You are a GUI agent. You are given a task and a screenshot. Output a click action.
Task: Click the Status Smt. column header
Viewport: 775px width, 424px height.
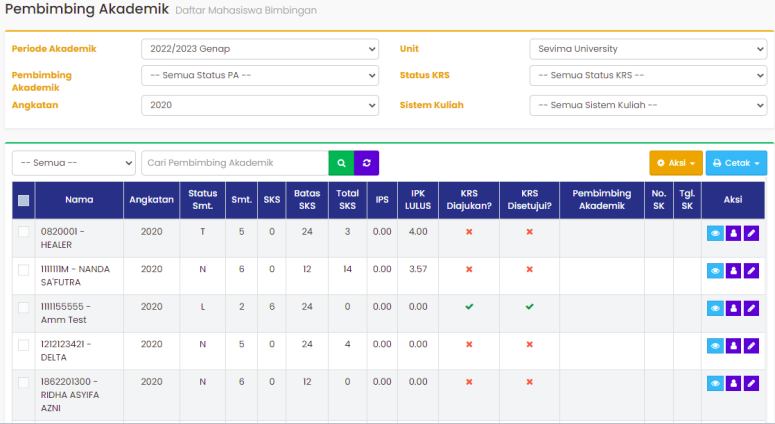point(203,200)
